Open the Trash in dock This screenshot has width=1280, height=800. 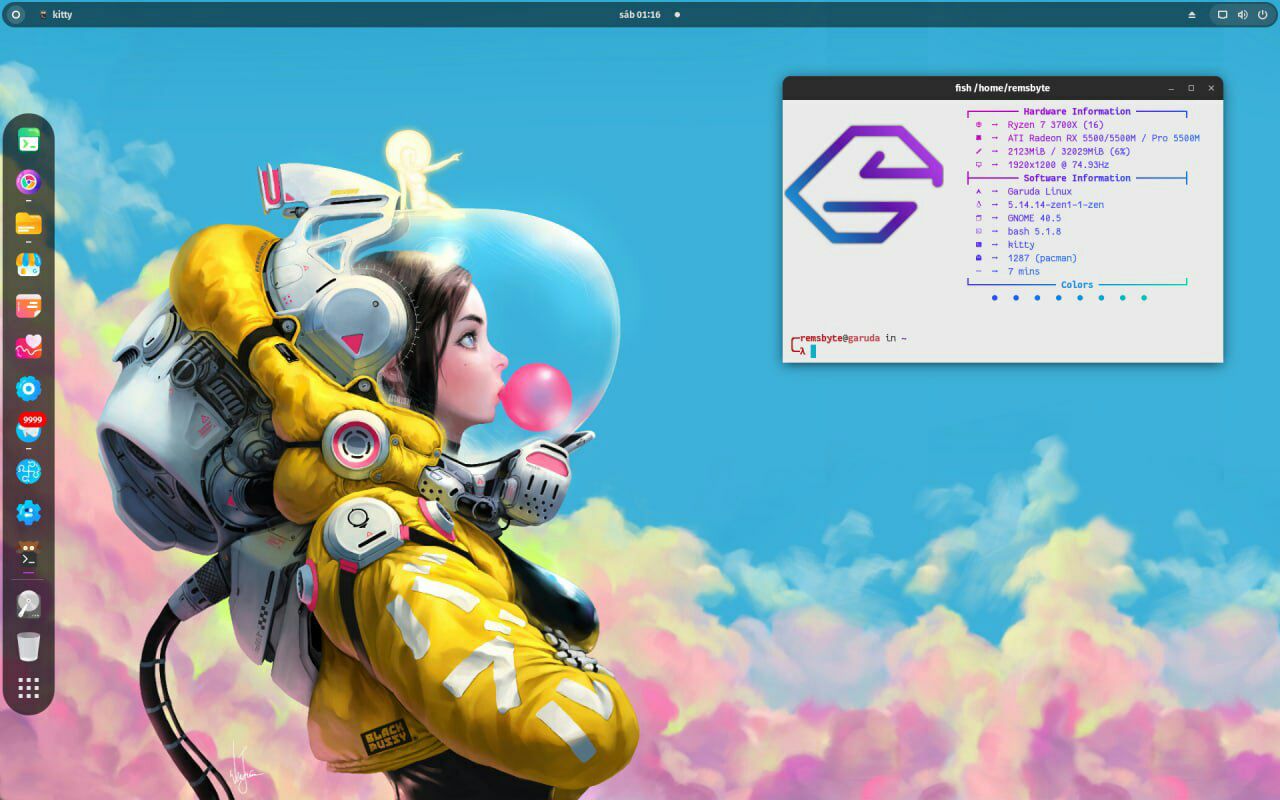[28, 647]
